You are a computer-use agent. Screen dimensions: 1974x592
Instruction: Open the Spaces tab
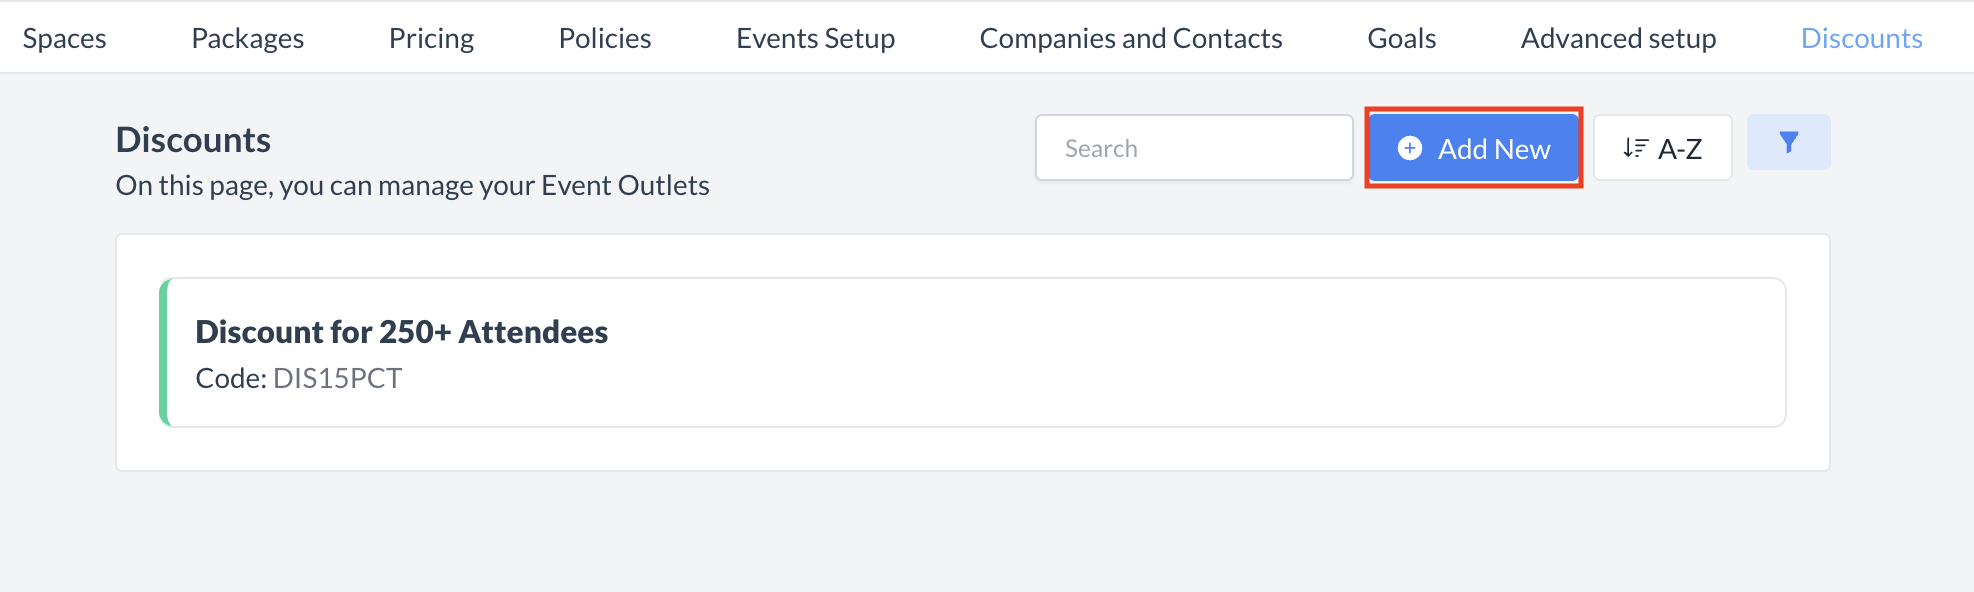click(65, 38)
